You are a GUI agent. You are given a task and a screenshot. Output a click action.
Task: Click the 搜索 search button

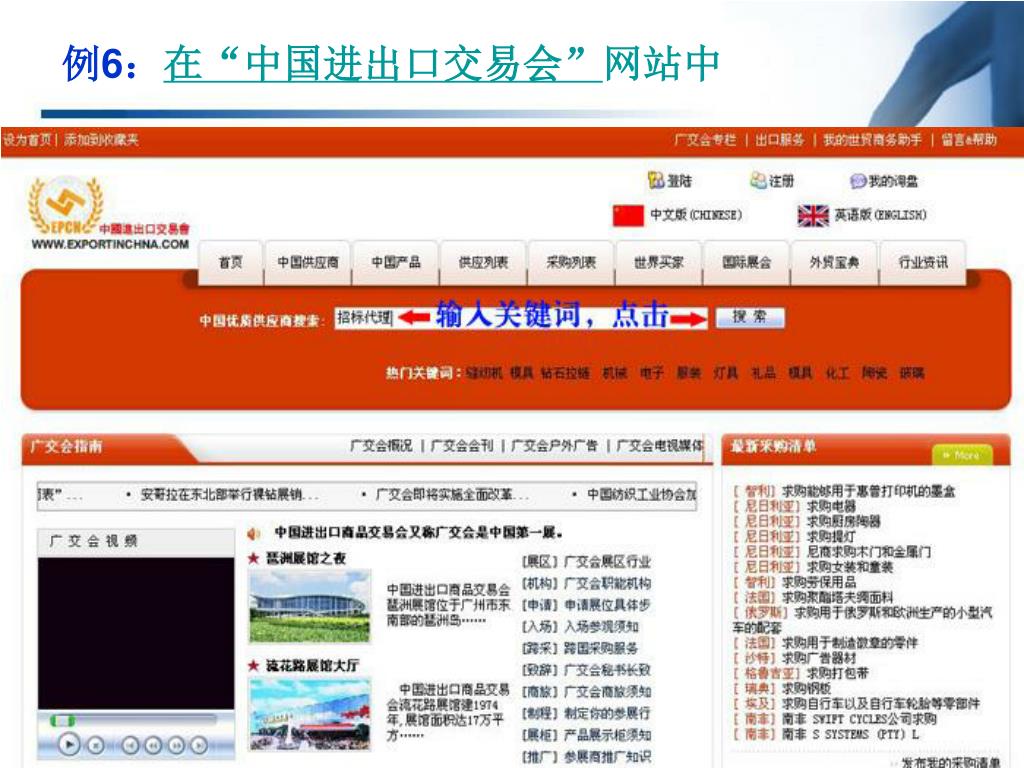[x=750, y=317]
